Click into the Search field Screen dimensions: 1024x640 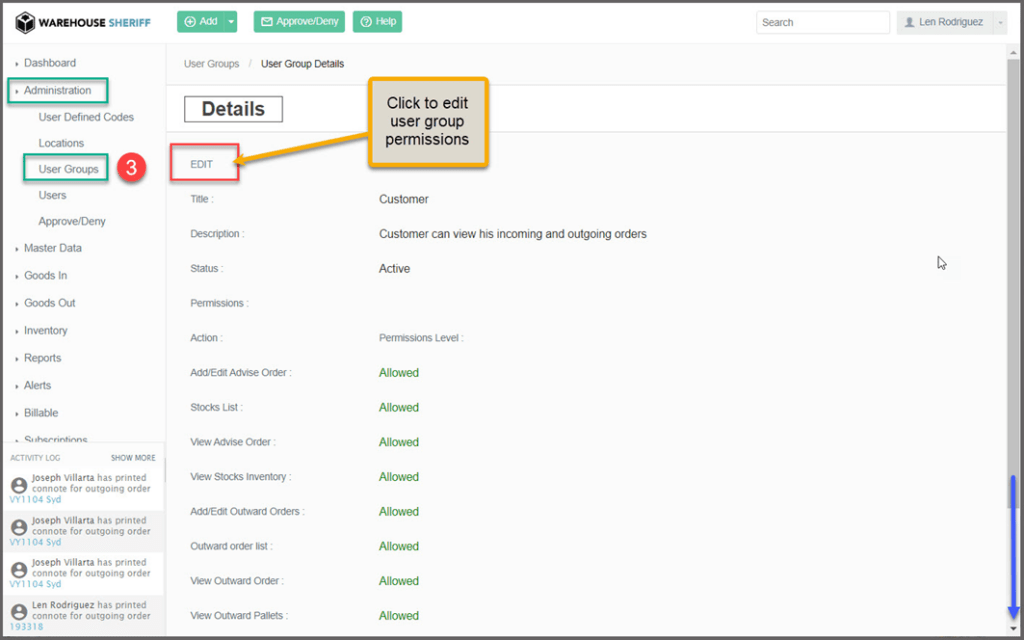tap(822, 22)
